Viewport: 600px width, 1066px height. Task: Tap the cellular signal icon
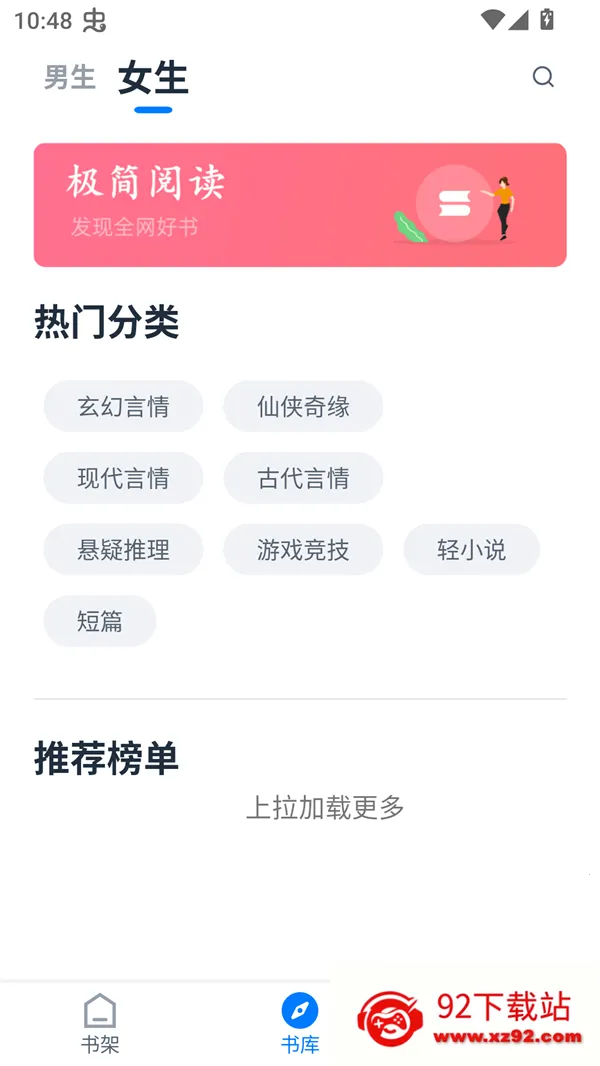pyautogui.click(x=518, y=19)
